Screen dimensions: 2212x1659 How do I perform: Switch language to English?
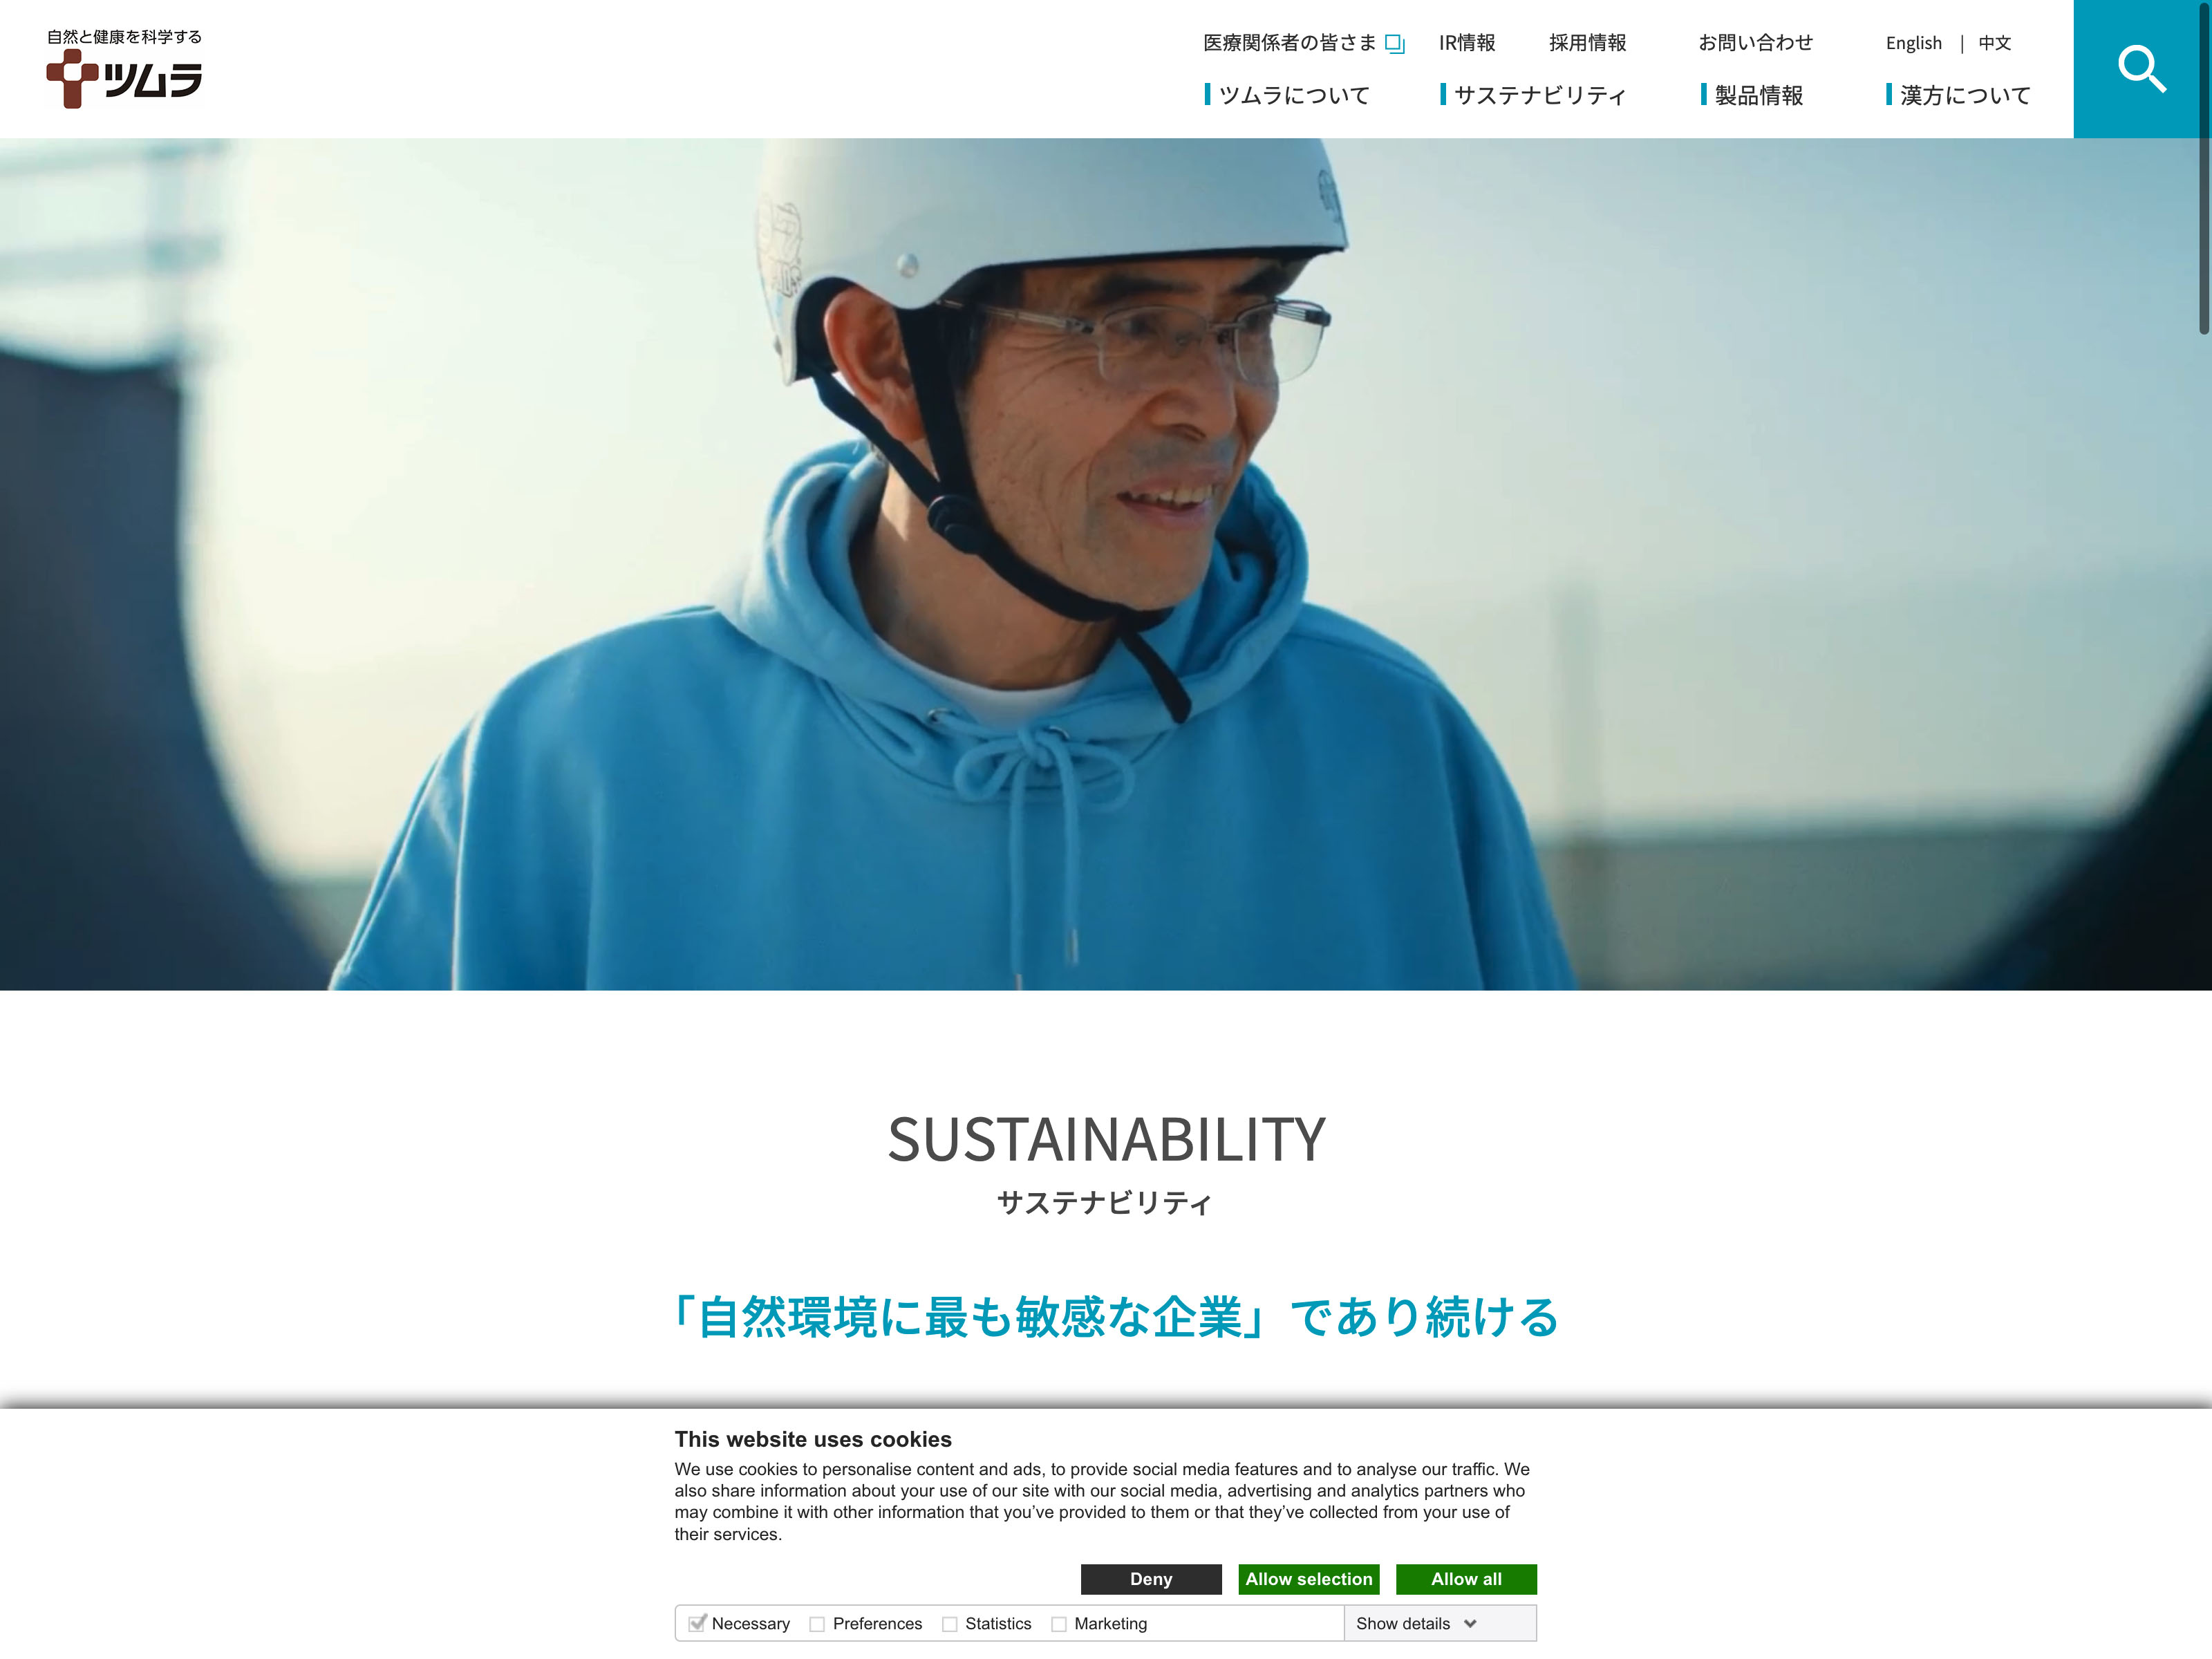1913,43
